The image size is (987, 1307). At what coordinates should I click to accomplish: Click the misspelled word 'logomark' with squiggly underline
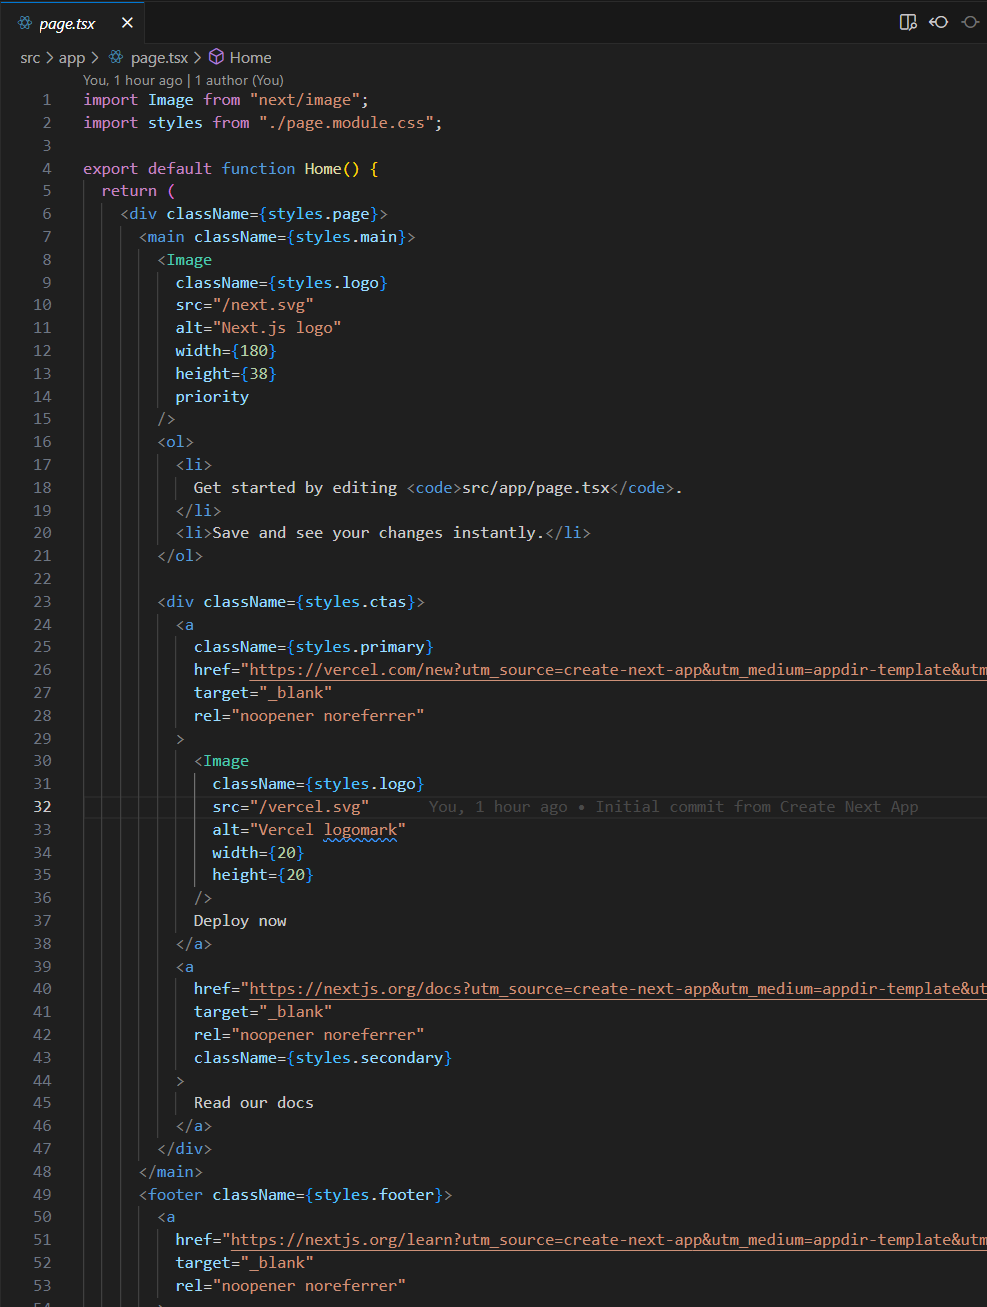click(x=360, y=829)
